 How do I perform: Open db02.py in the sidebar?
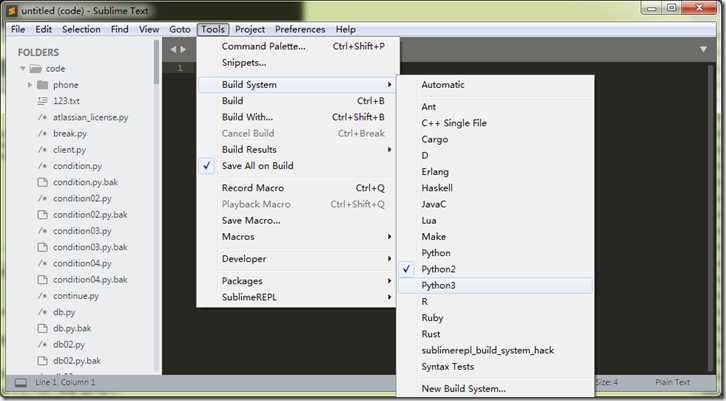click(69, 345)
